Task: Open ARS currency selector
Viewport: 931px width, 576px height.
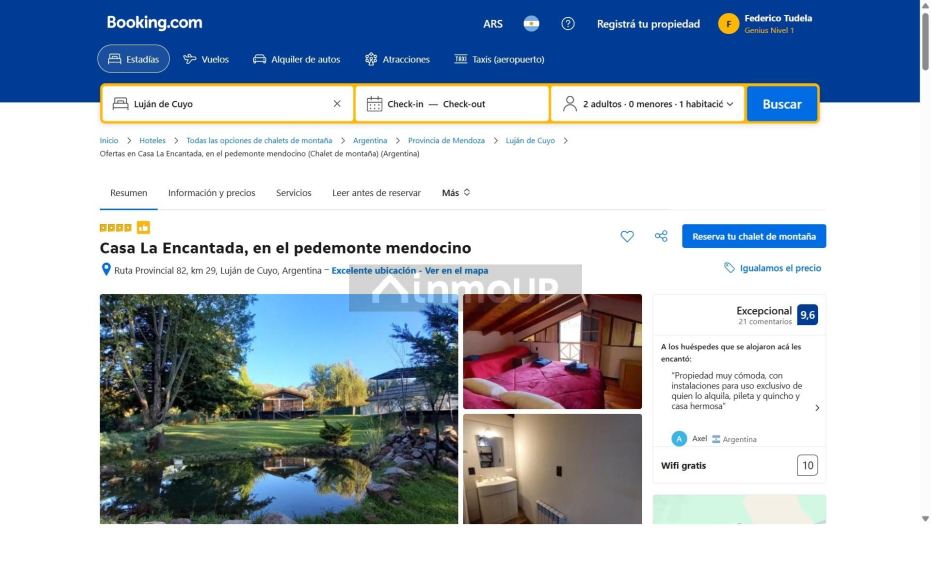Action: click(x=493, y=24)
